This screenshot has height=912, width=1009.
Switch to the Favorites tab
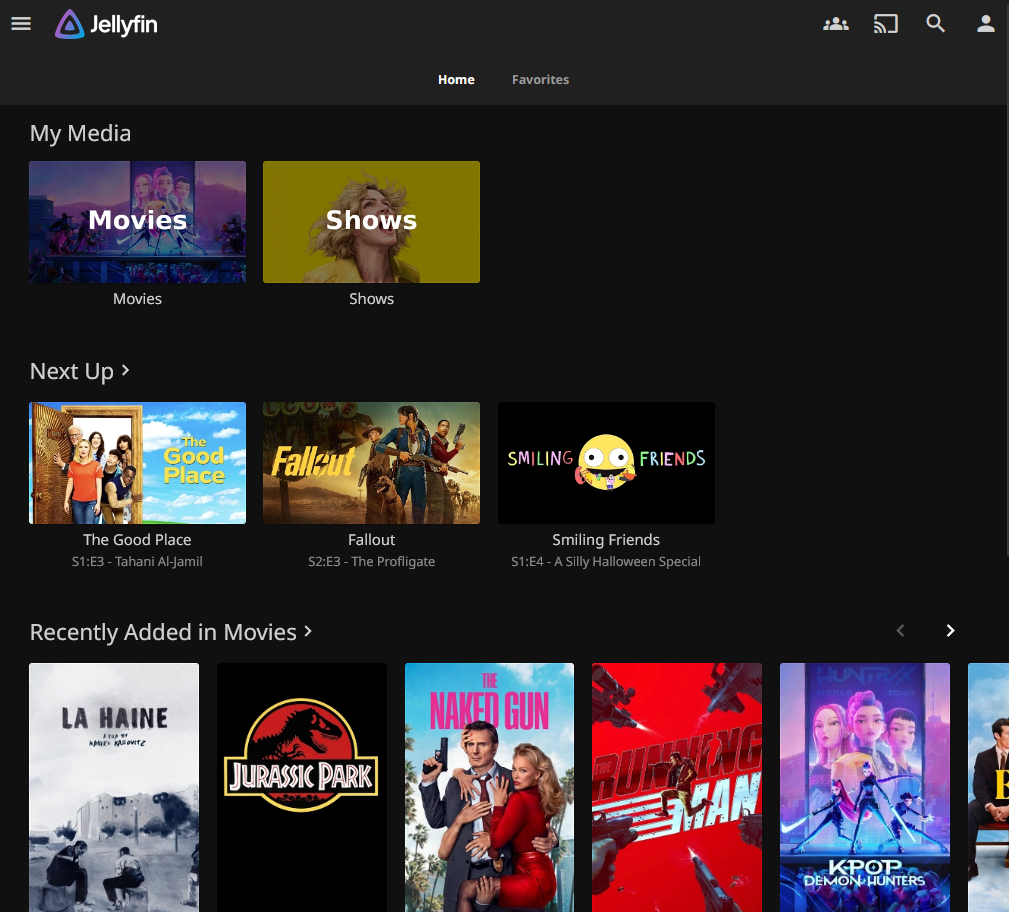[540, 80]
